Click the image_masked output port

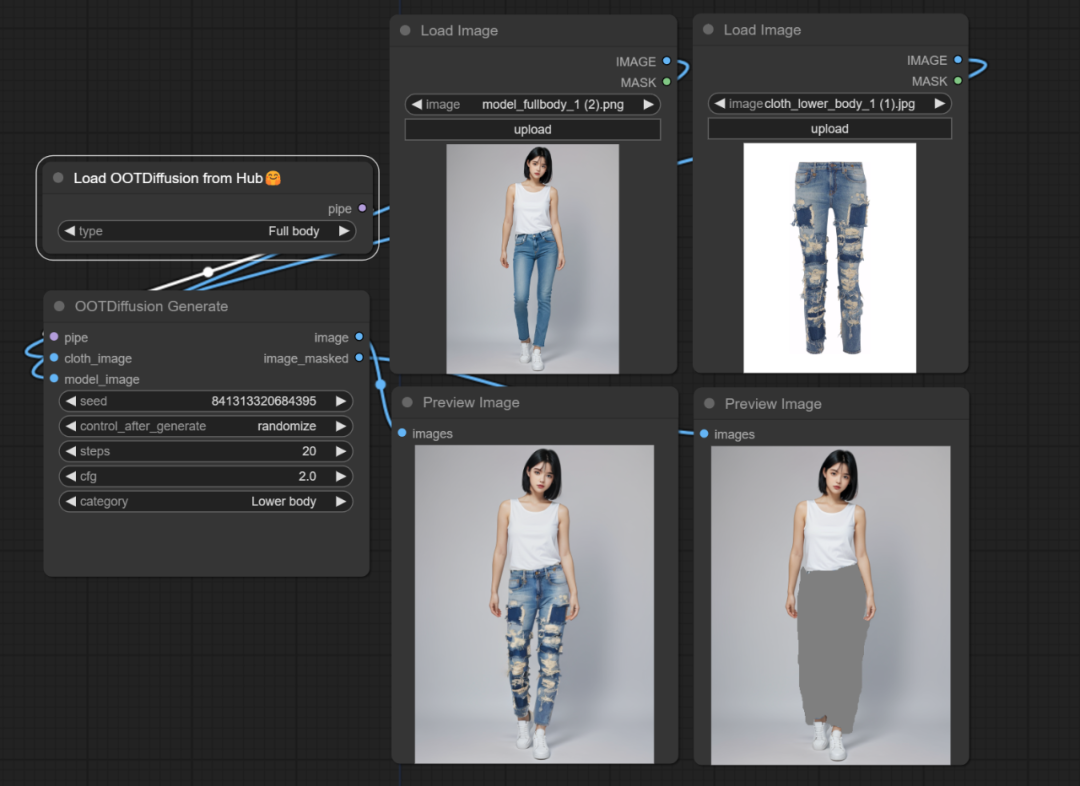pyautogui.click(x=359, y=358)
